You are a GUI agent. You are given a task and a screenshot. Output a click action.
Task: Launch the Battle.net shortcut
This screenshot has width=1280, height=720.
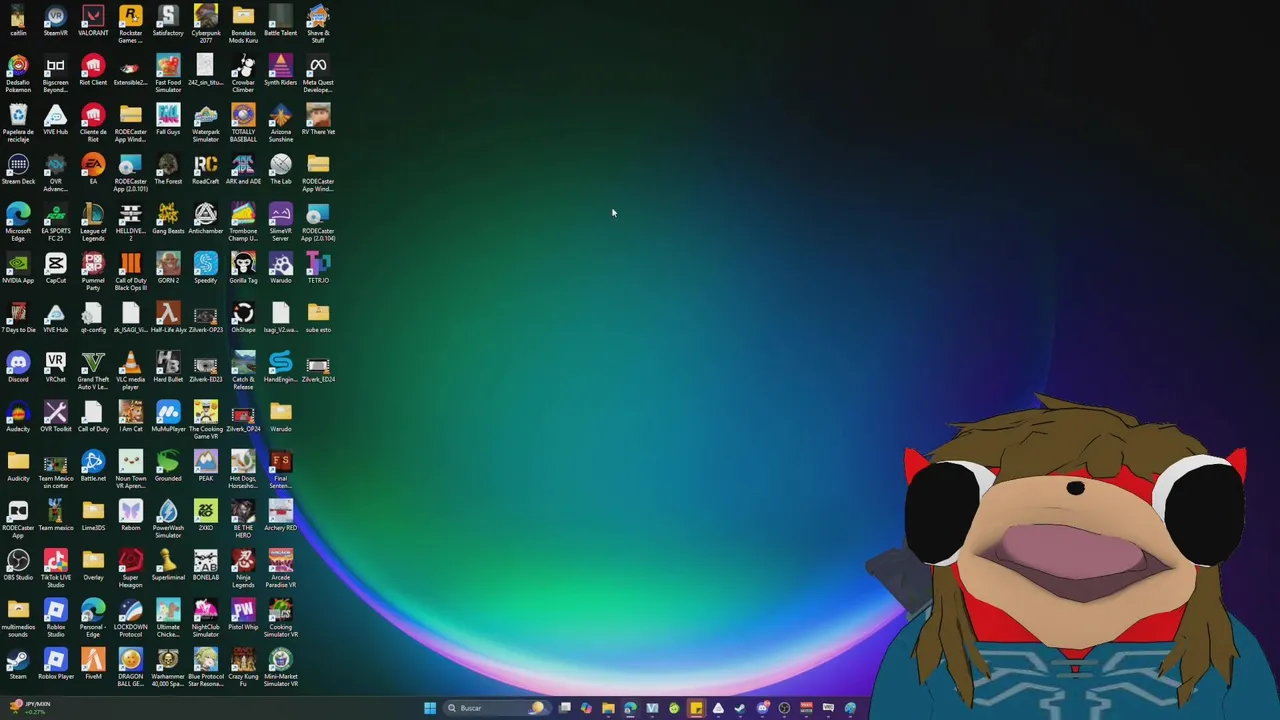(93, 466)
